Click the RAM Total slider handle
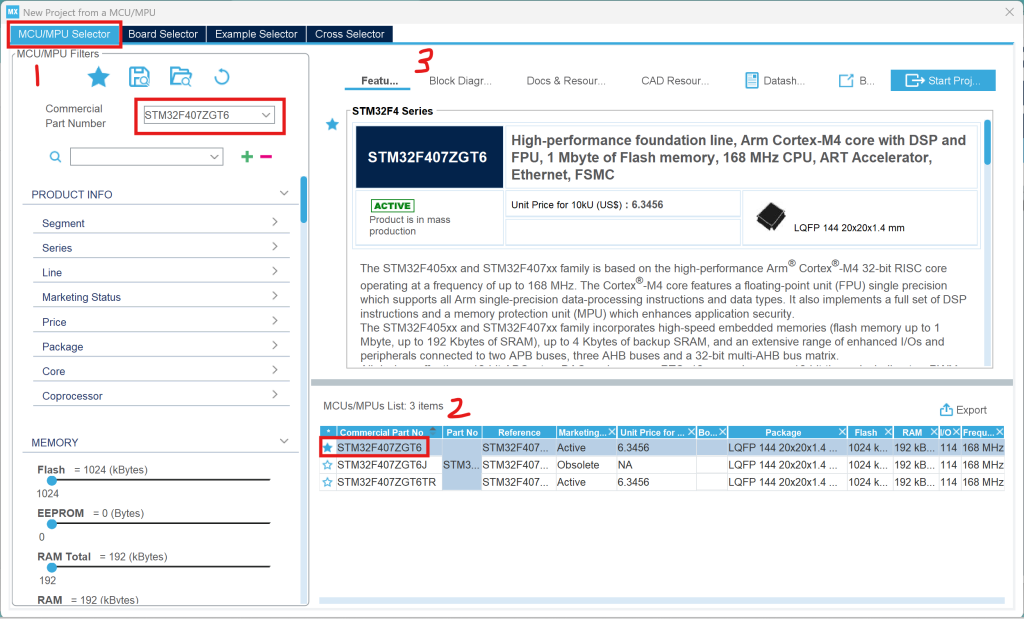 (x=52, y=567)
